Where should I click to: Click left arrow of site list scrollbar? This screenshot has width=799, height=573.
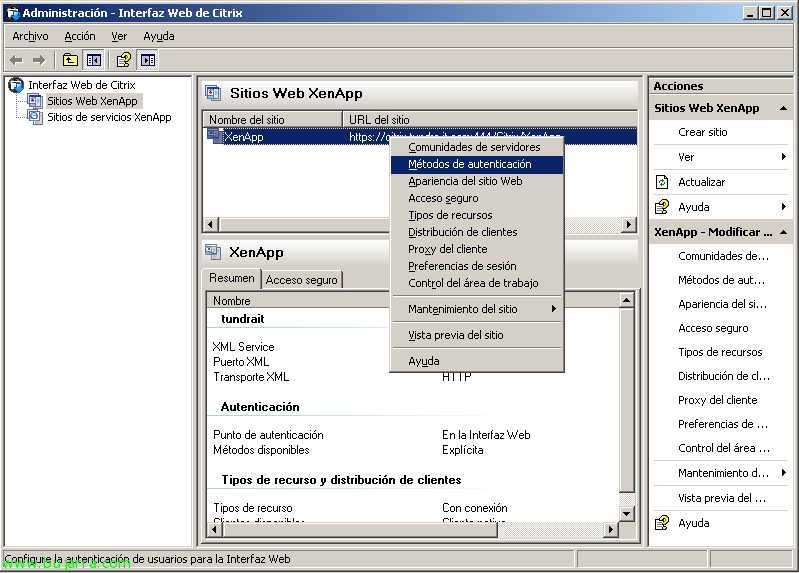tap(210, 224)
